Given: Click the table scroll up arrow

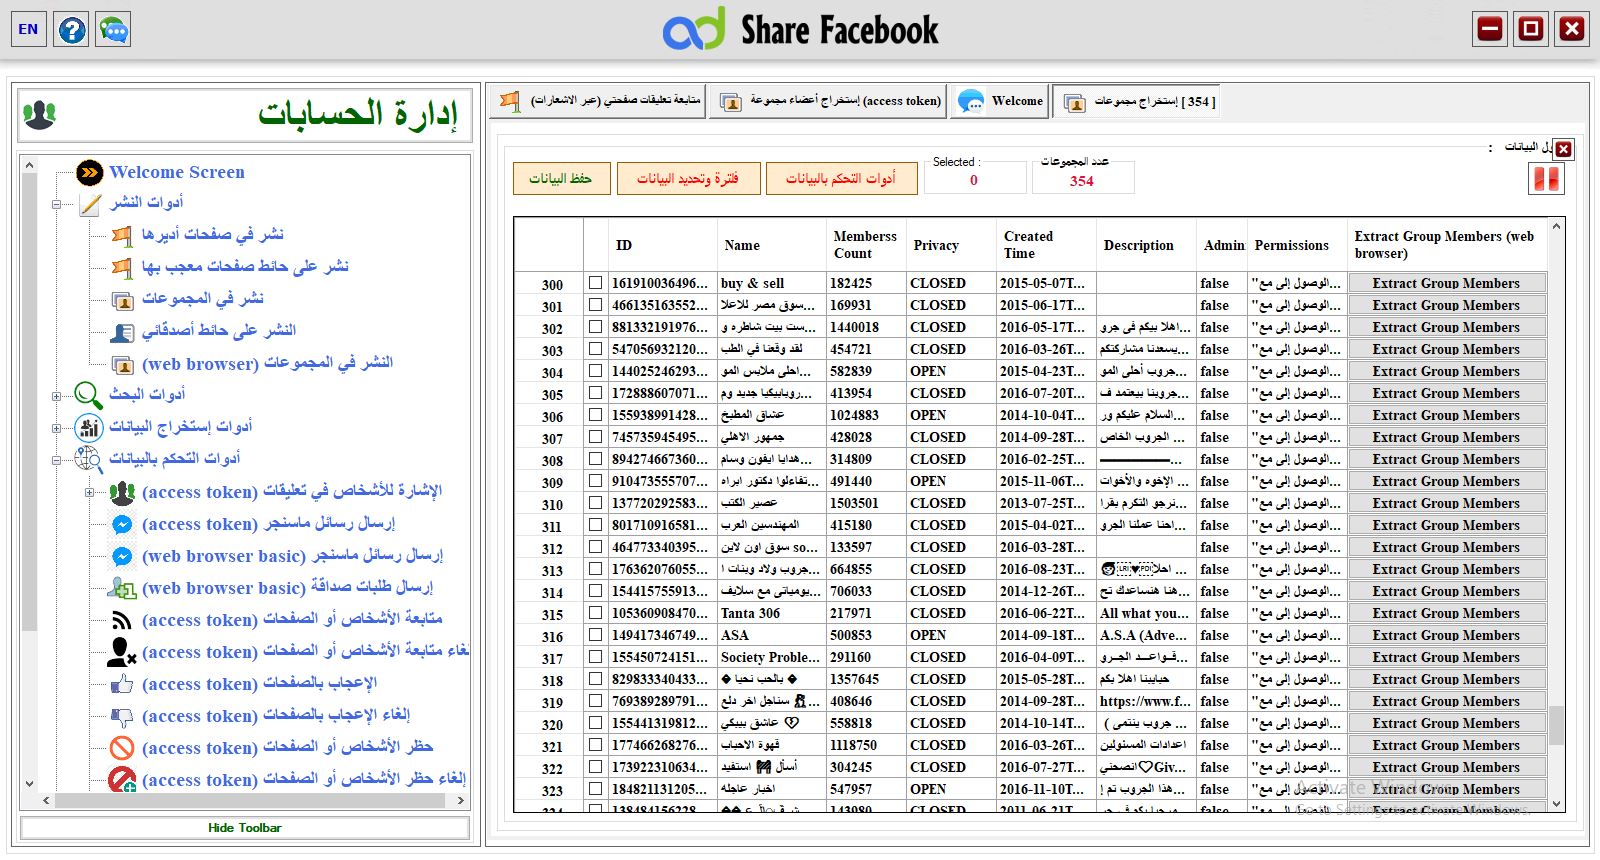Looking at the screenshot, I should [x=1556, y=227].
